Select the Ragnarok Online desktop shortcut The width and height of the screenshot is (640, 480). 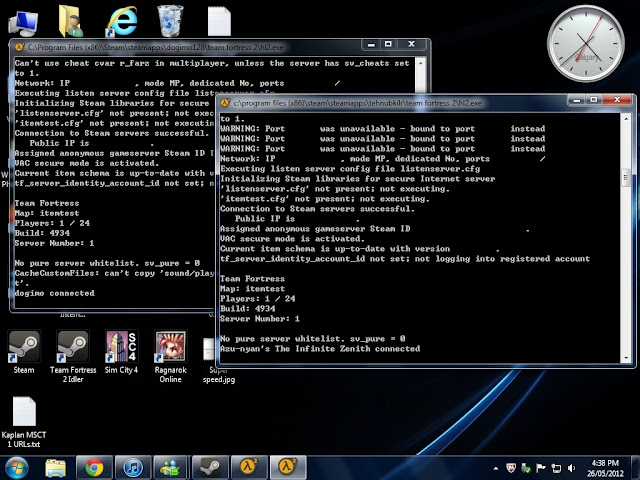tap(170, 356)
